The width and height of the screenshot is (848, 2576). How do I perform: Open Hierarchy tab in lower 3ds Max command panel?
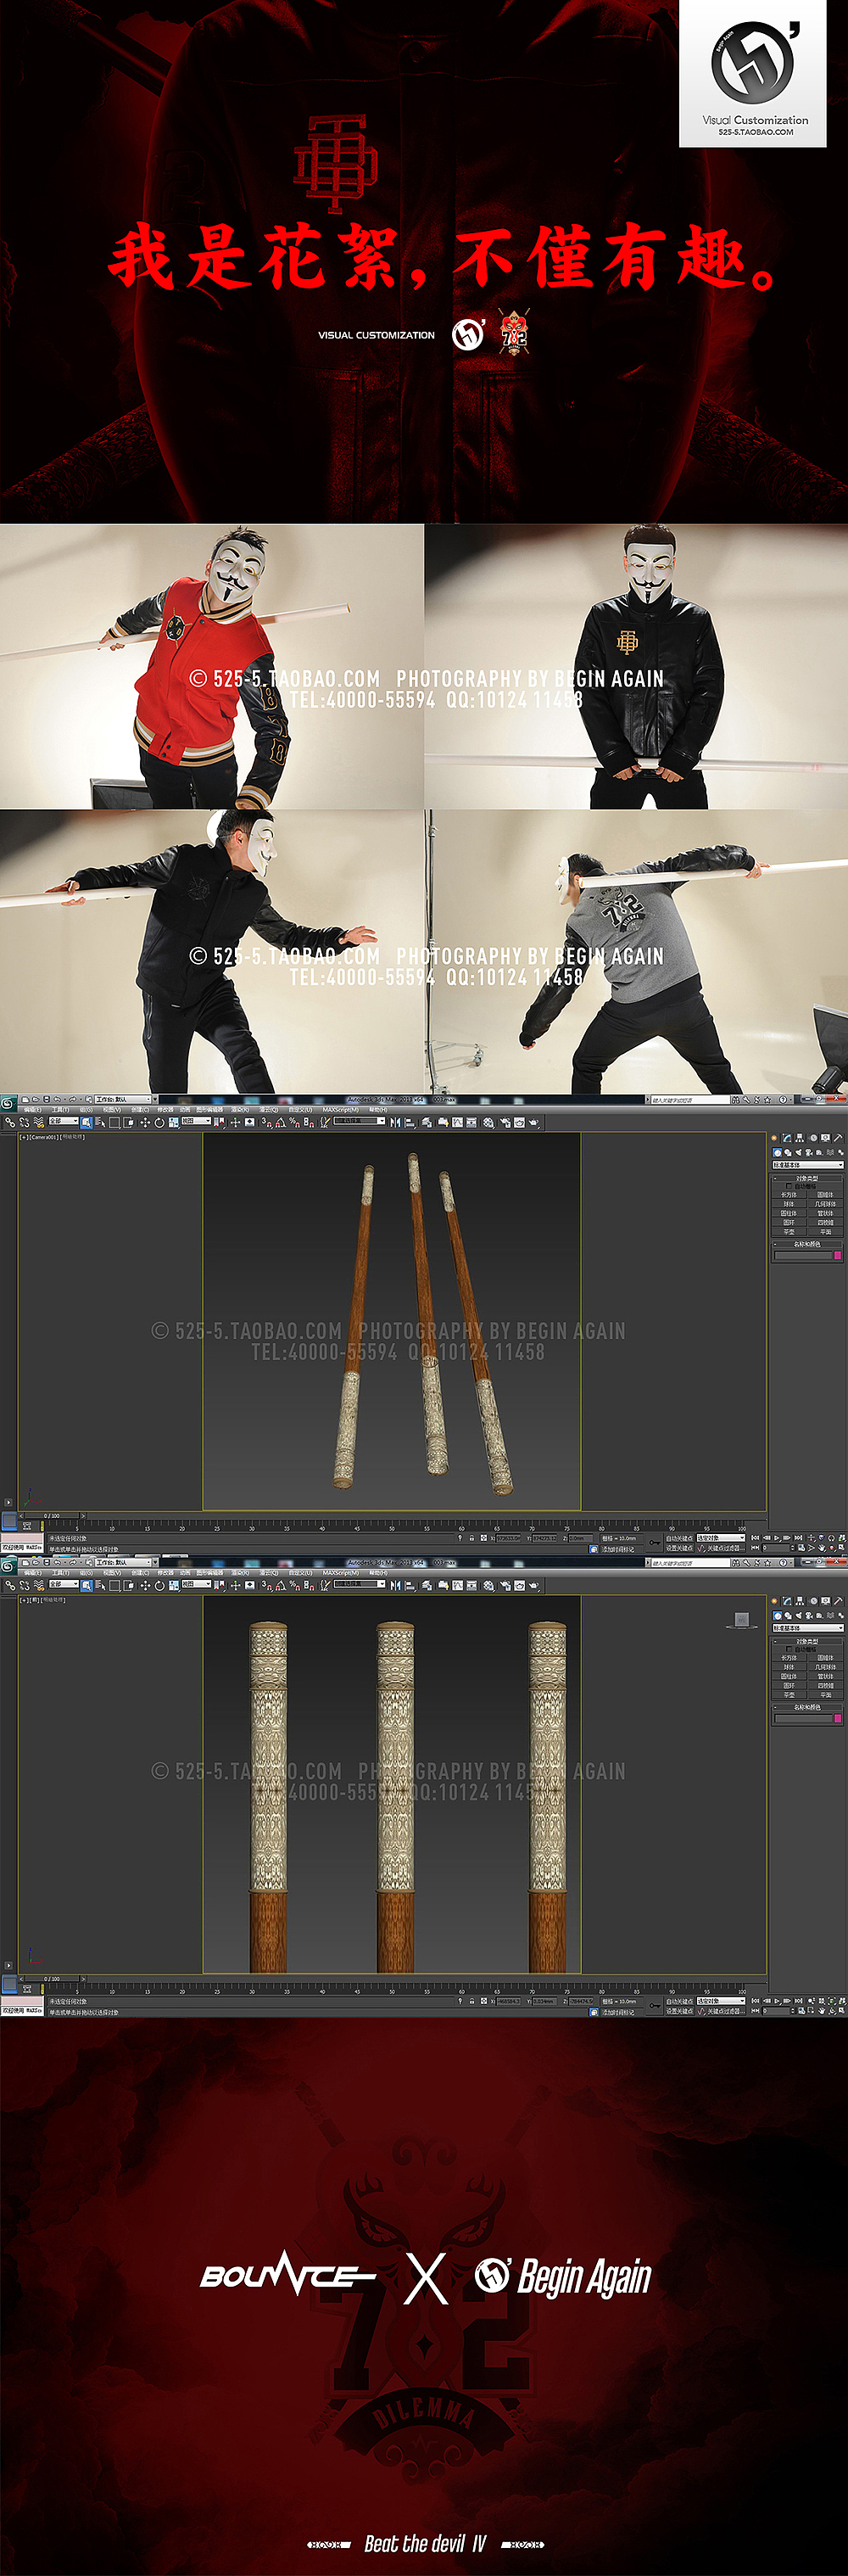800,1601
